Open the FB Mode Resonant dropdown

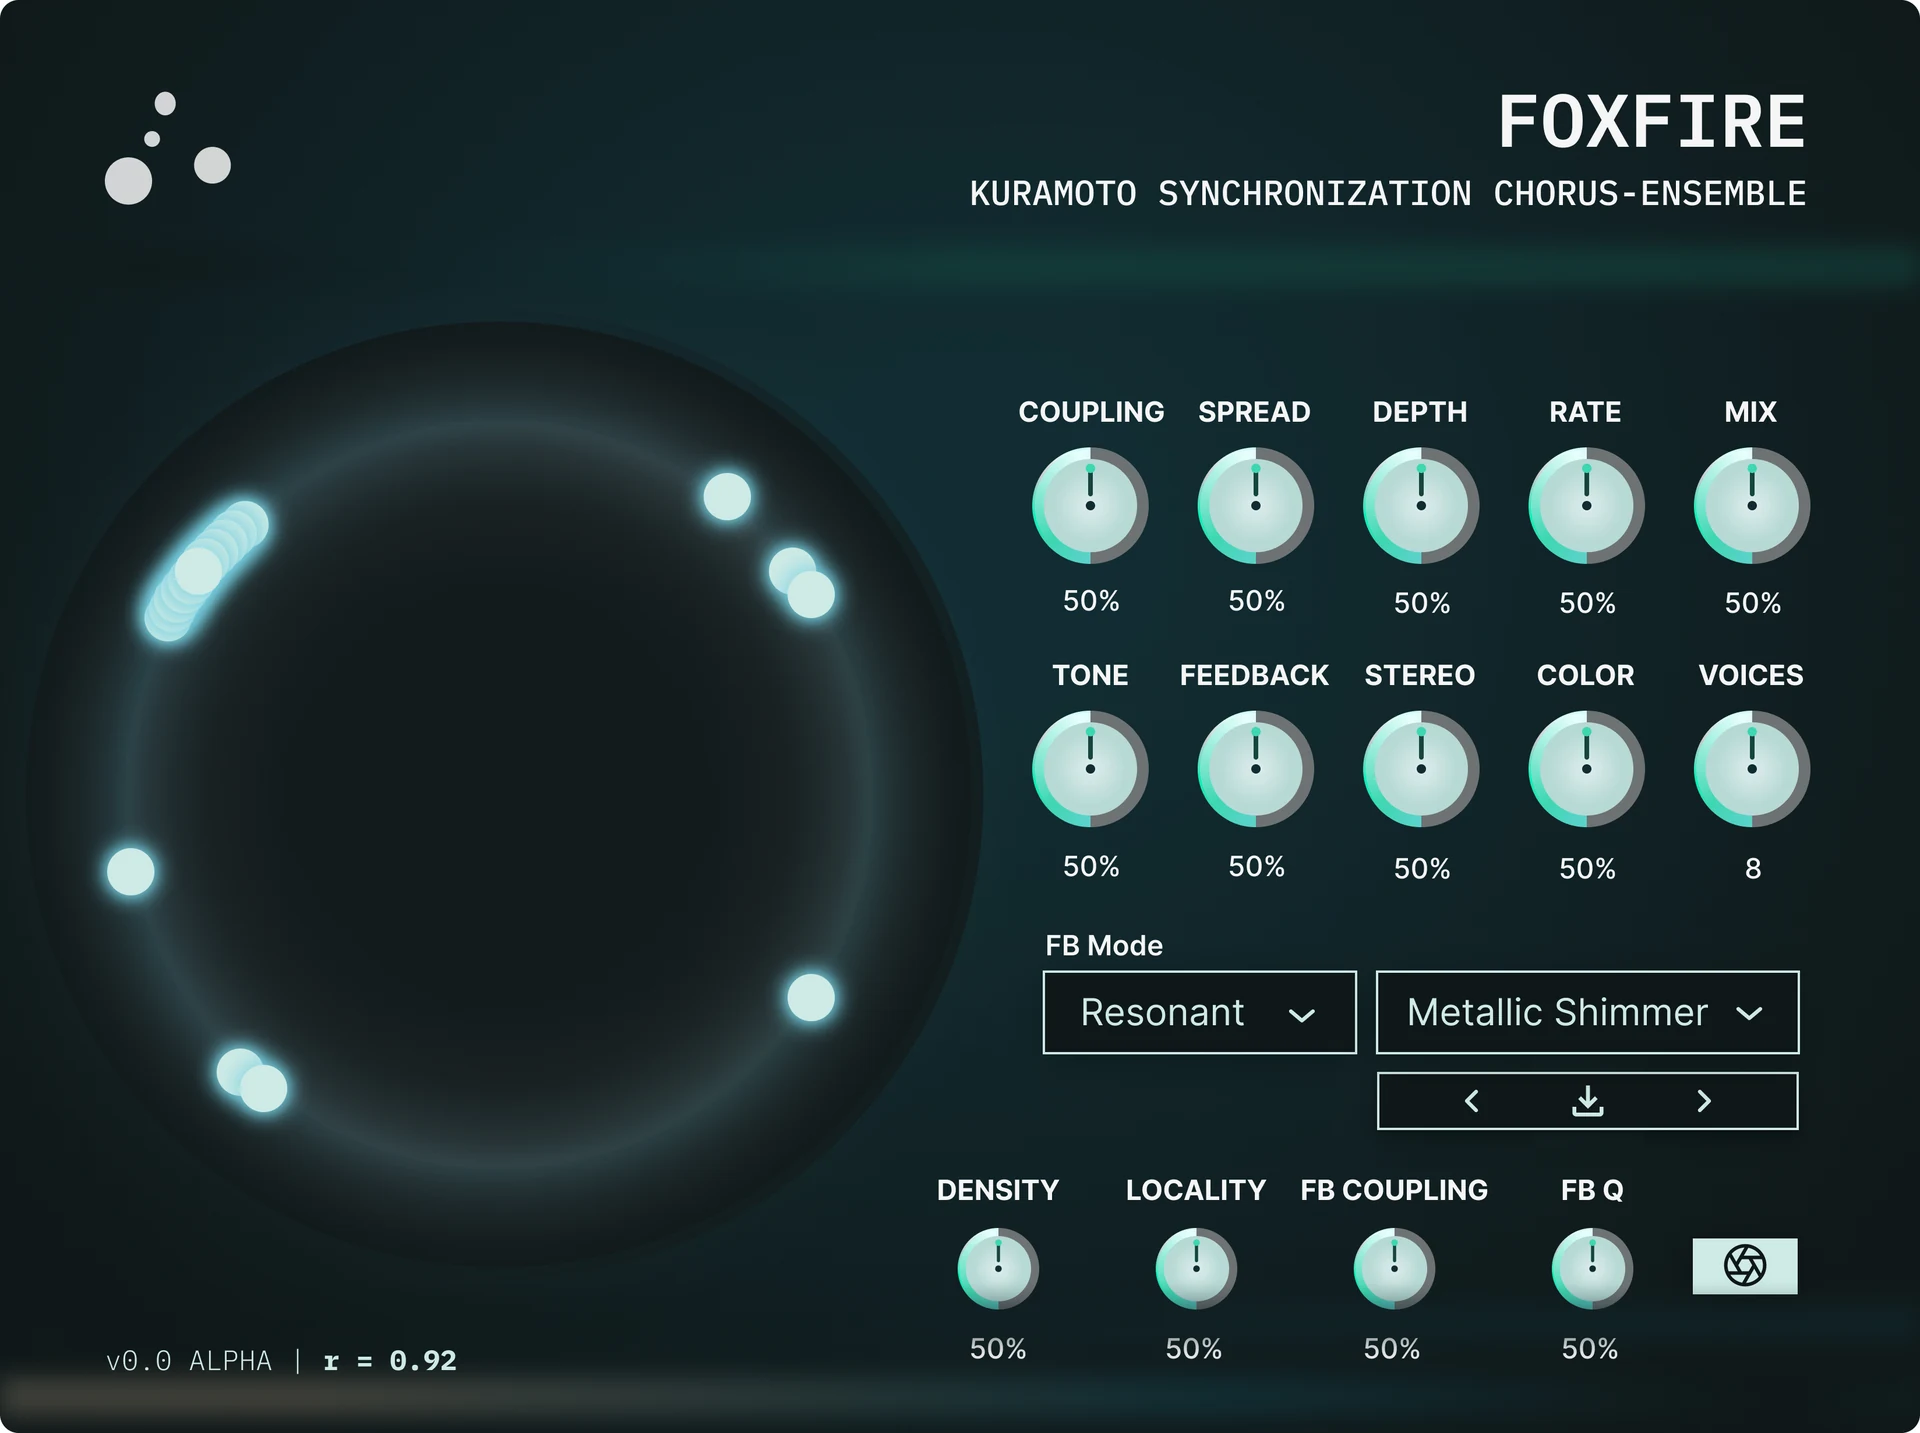(1199, 1012)
